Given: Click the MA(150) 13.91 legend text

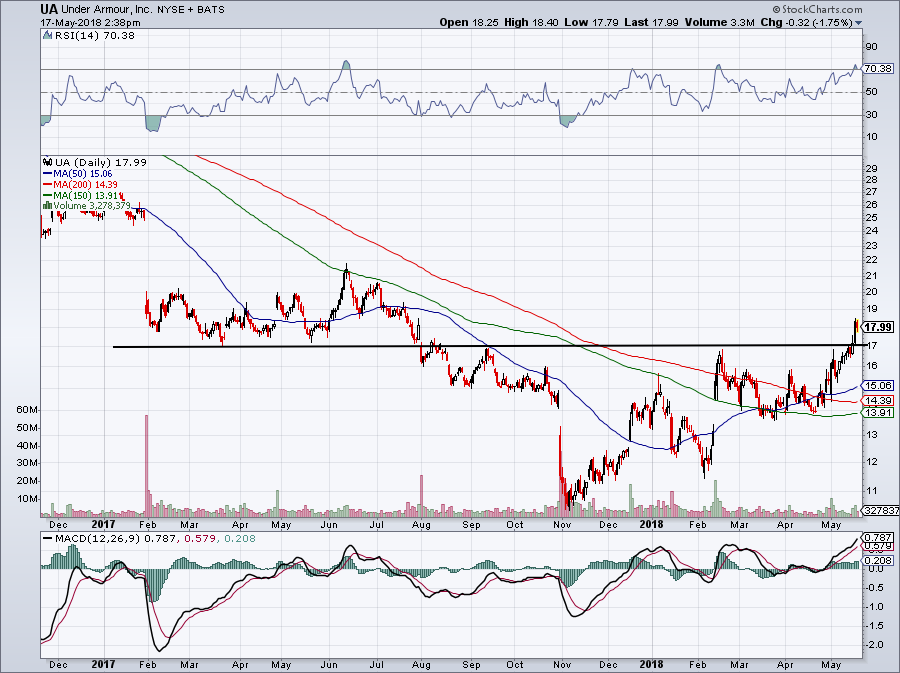Looking at the screenshot, I should 86,195.
